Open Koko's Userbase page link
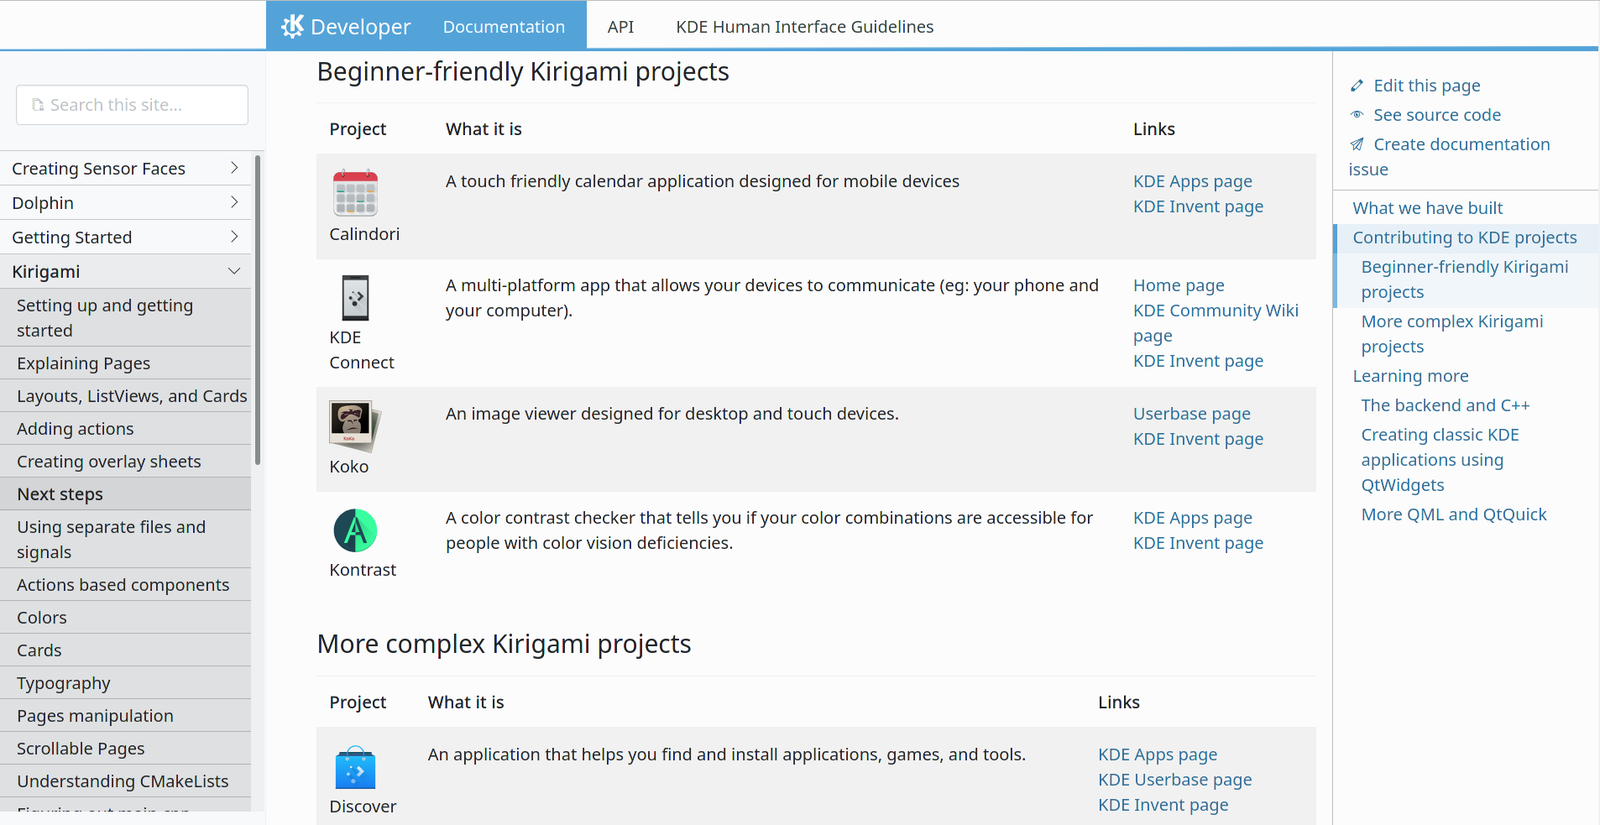The image size is (1600, 825). [x=1191, y=414]
